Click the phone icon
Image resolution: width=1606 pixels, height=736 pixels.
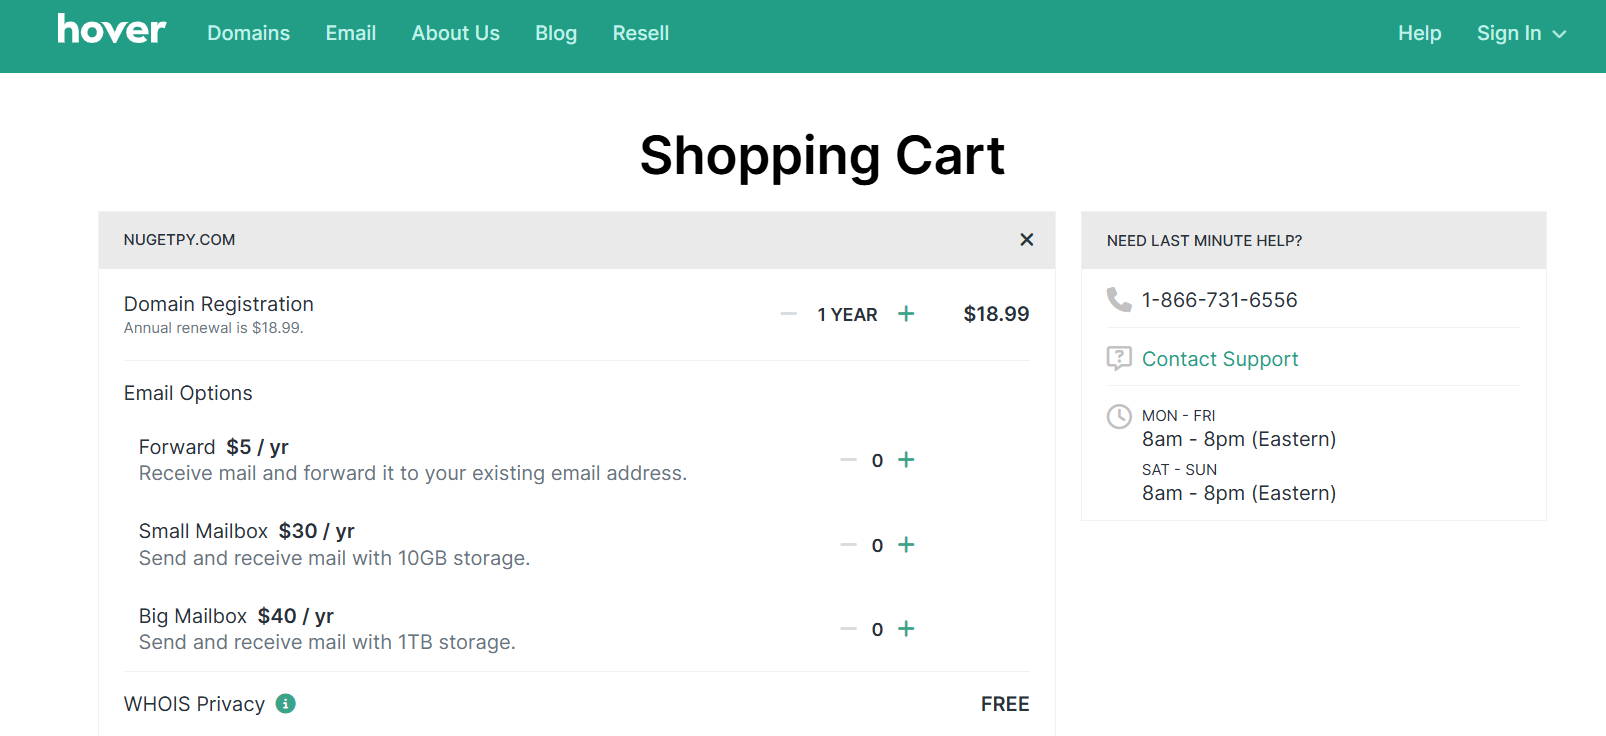(x=1119, y=300)
